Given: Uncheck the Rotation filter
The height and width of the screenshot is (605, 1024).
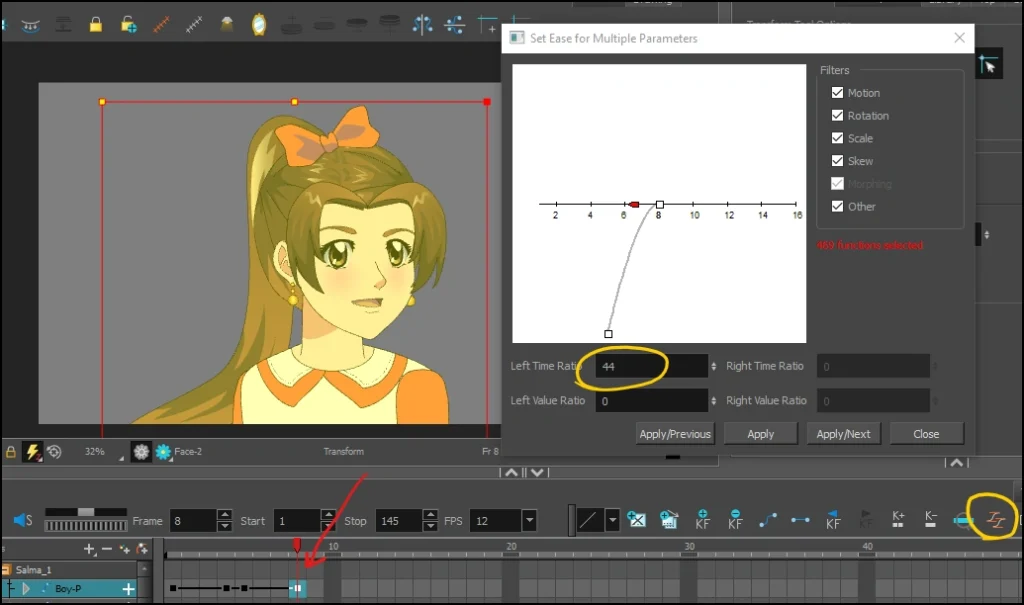Looking at the screenshot, I should coord(837,115).
